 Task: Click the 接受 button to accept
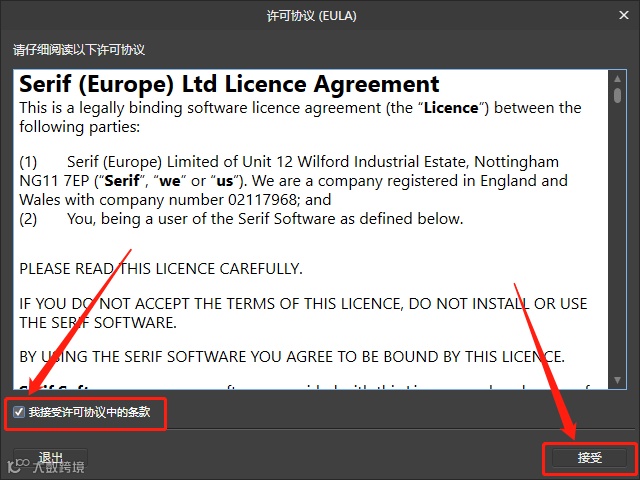[589, 458]
